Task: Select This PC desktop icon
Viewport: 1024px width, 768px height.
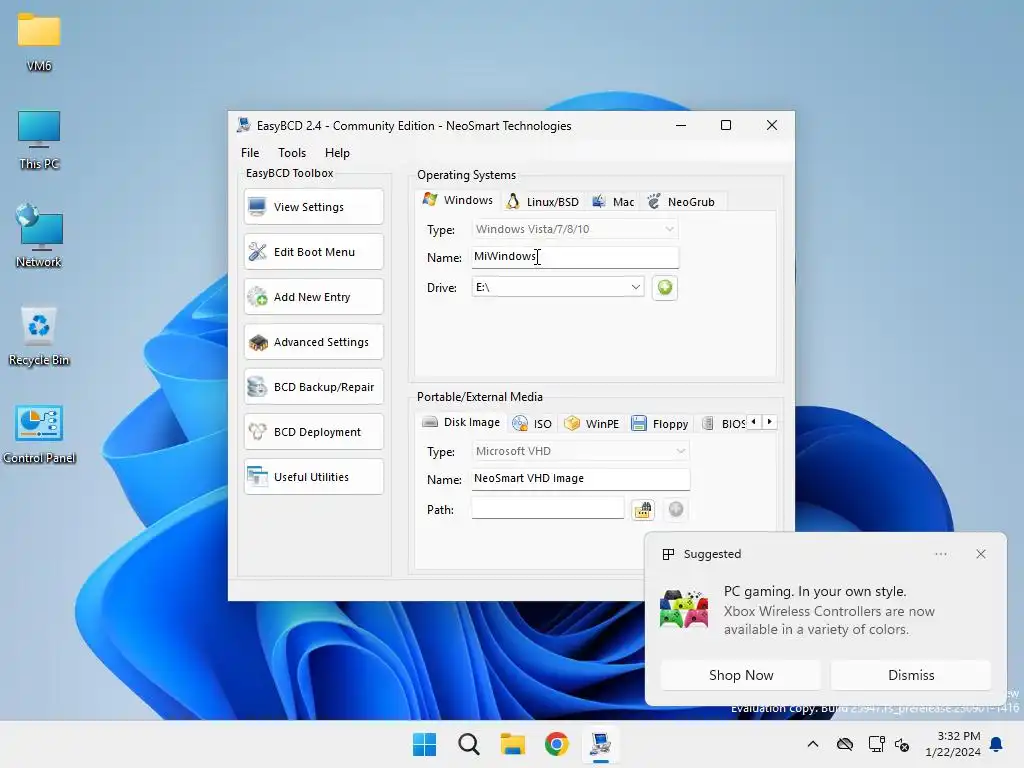Action: (x=39, y=140)
